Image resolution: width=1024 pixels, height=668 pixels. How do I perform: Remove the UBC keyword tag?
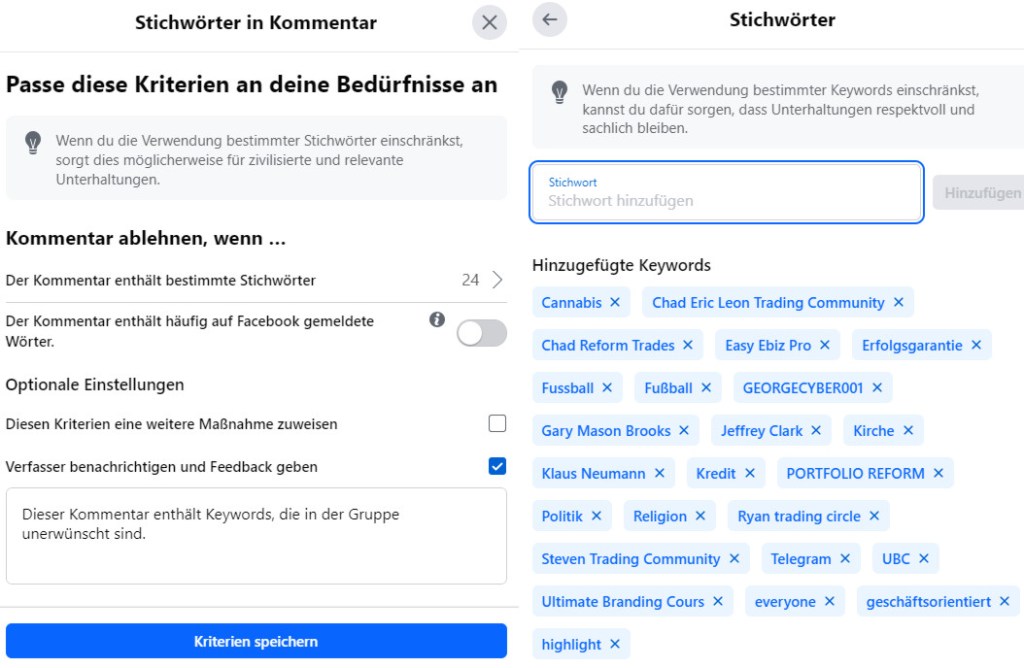coord(924,559)
